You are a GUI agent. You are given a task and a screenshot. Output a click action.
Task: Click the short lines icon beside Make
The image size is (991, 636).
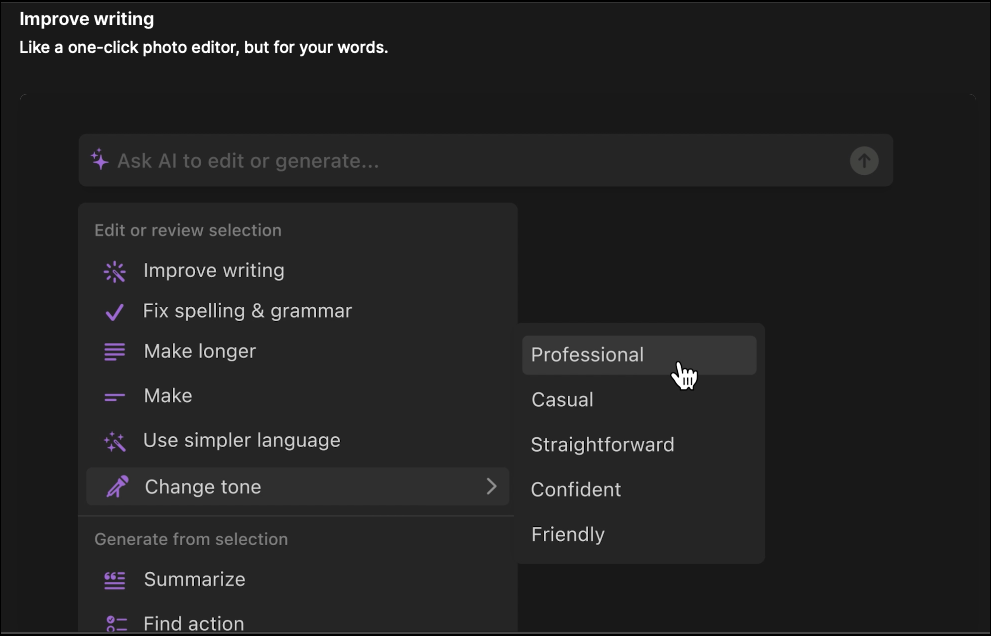click(114, 396)
